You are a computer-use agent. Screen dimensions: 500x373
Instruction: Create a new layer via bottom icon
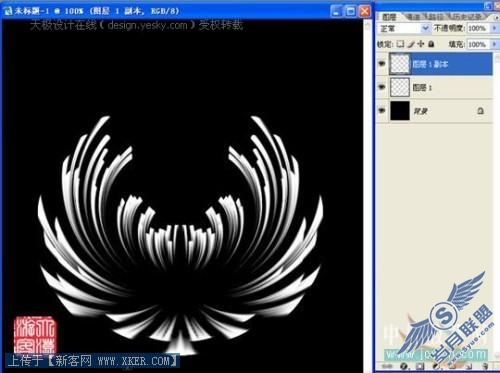[x=468, y=366]
